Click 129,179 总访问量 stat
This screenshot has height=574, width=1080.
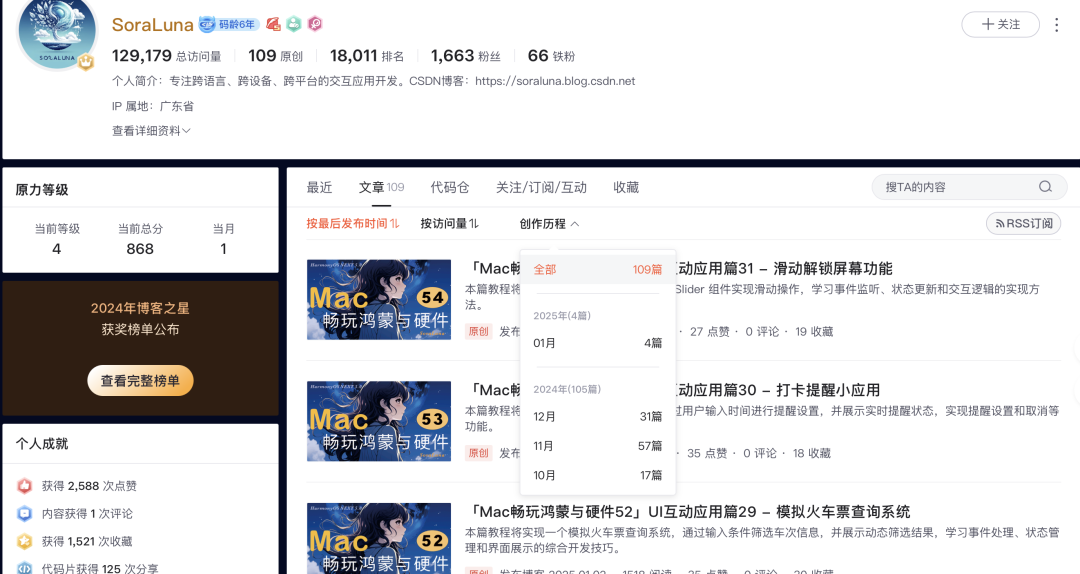[167, 56]
